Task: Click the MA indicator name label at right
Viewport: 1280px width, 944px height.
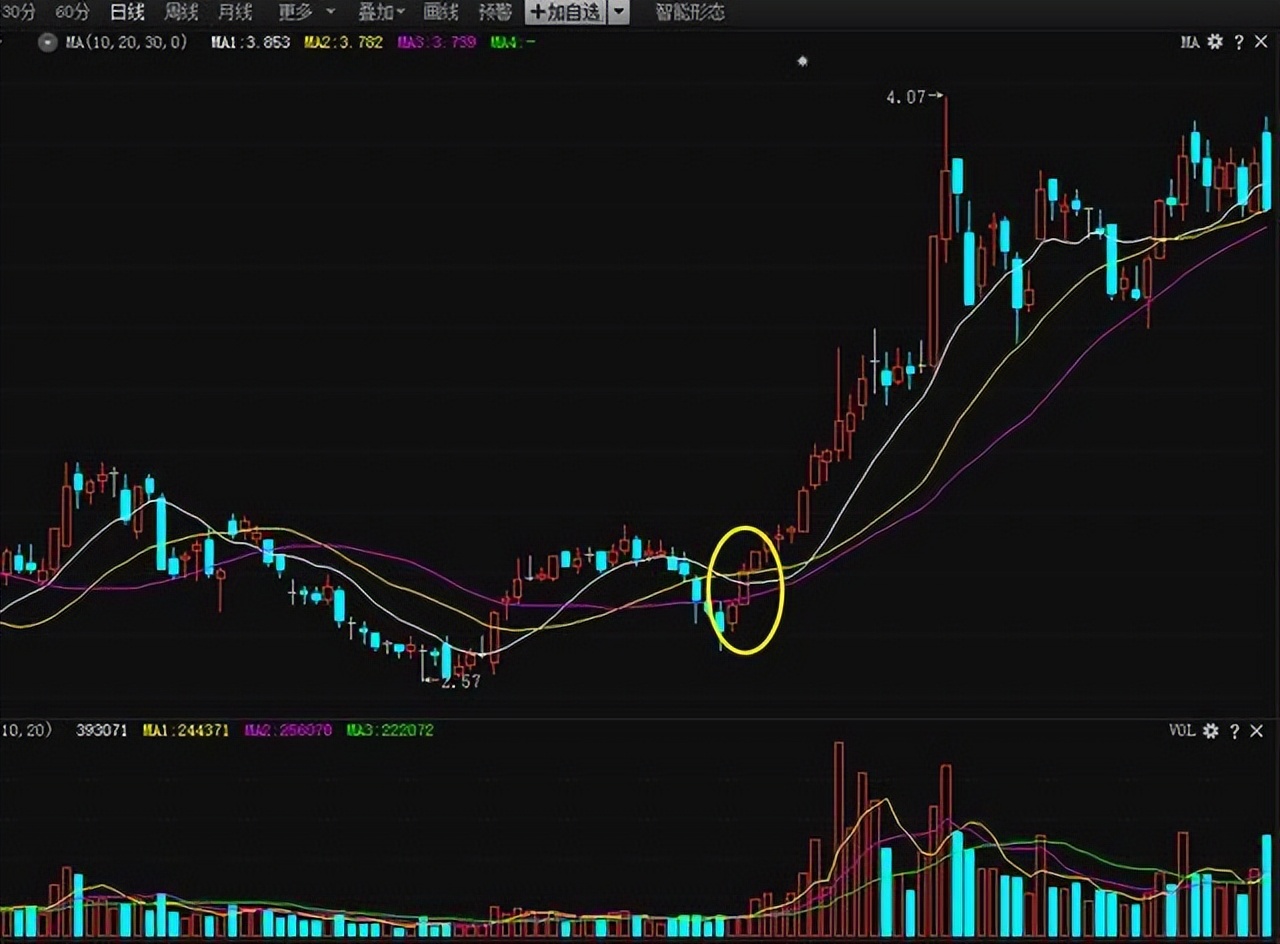Action: [x=1189, y=42]
